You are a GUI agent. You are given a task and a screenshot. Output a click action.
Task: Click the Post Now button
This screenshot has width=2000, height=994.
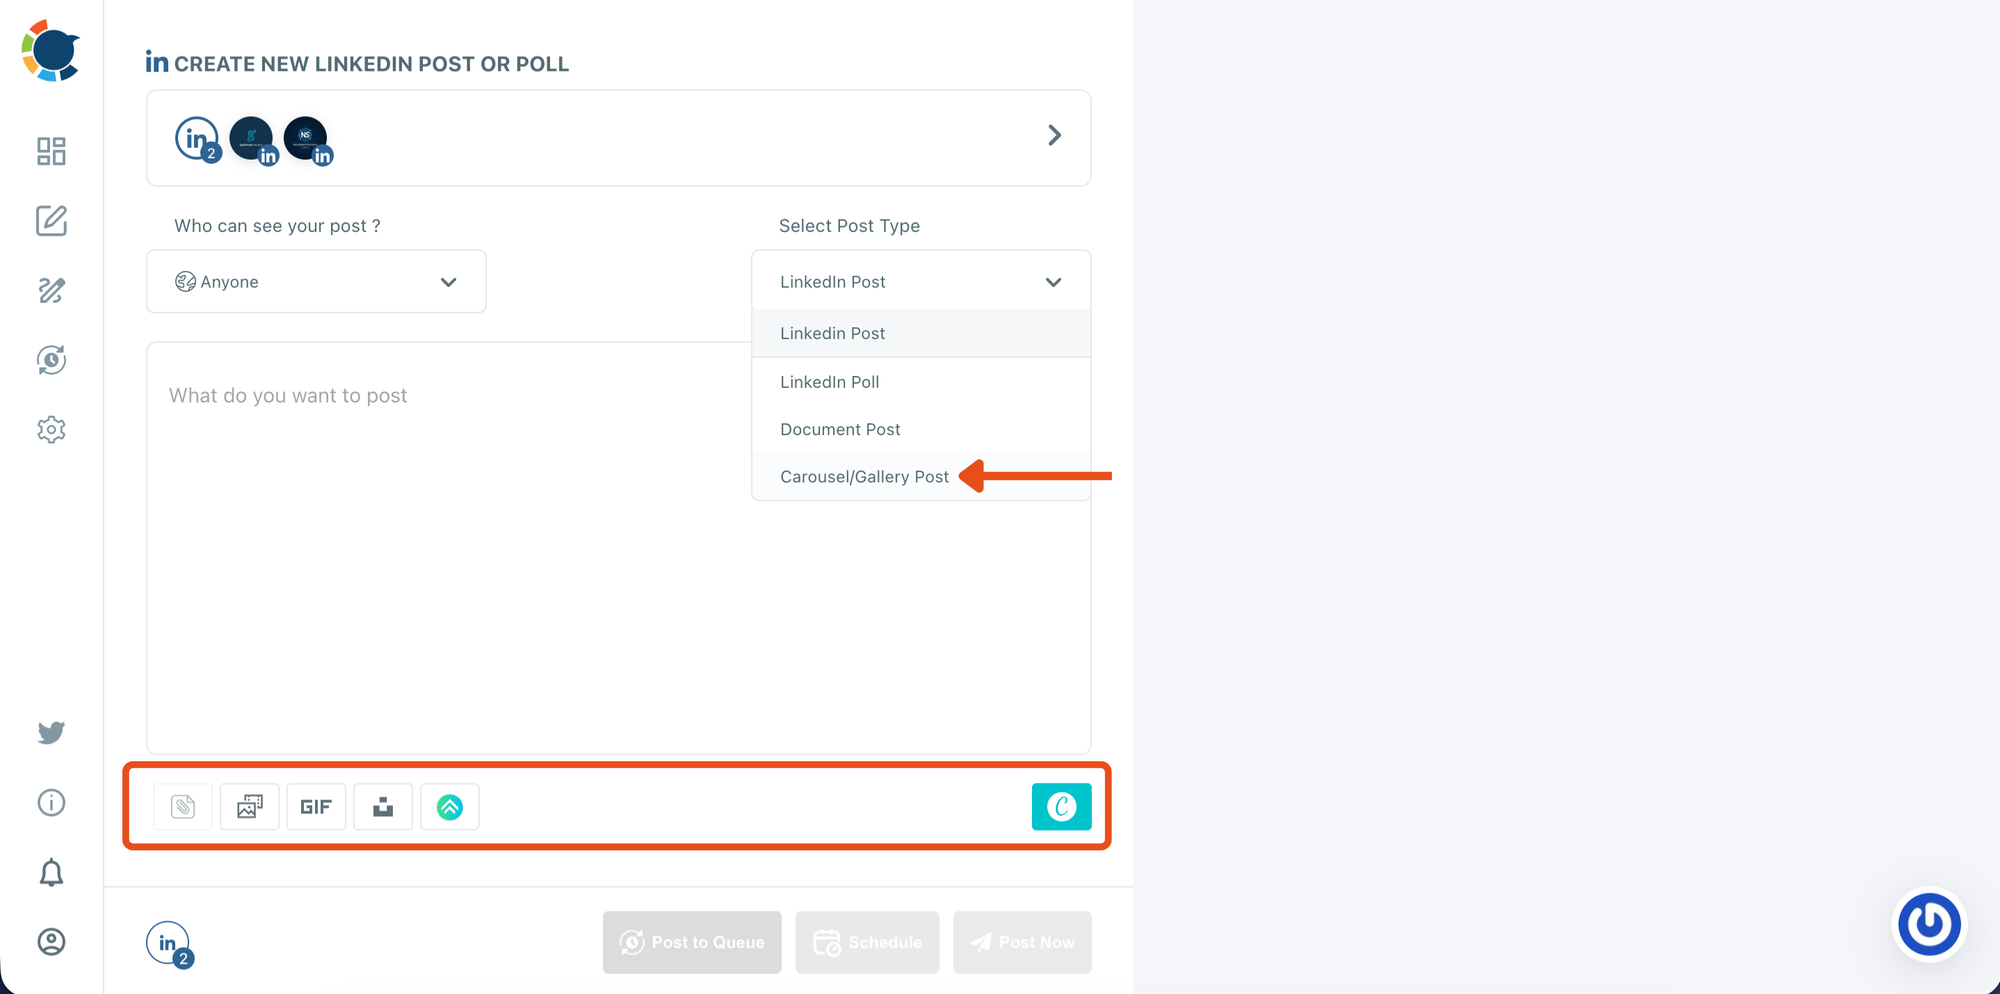click(x=1022, y=941)
